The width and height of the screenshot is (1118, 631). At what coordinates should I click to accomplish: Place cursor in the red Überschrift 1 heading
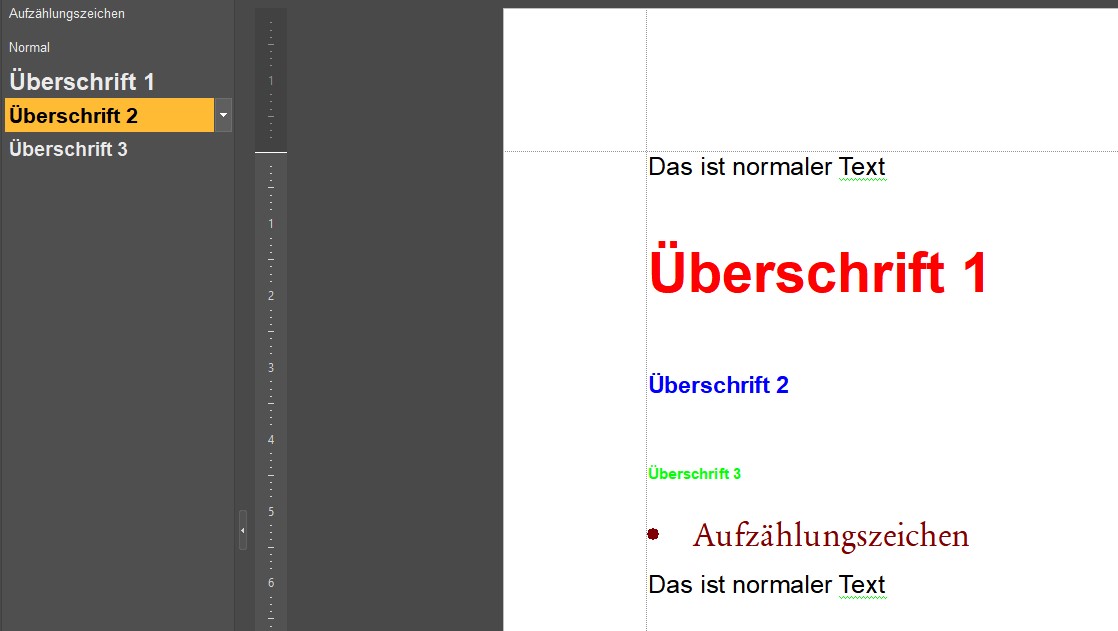[818, 273]
